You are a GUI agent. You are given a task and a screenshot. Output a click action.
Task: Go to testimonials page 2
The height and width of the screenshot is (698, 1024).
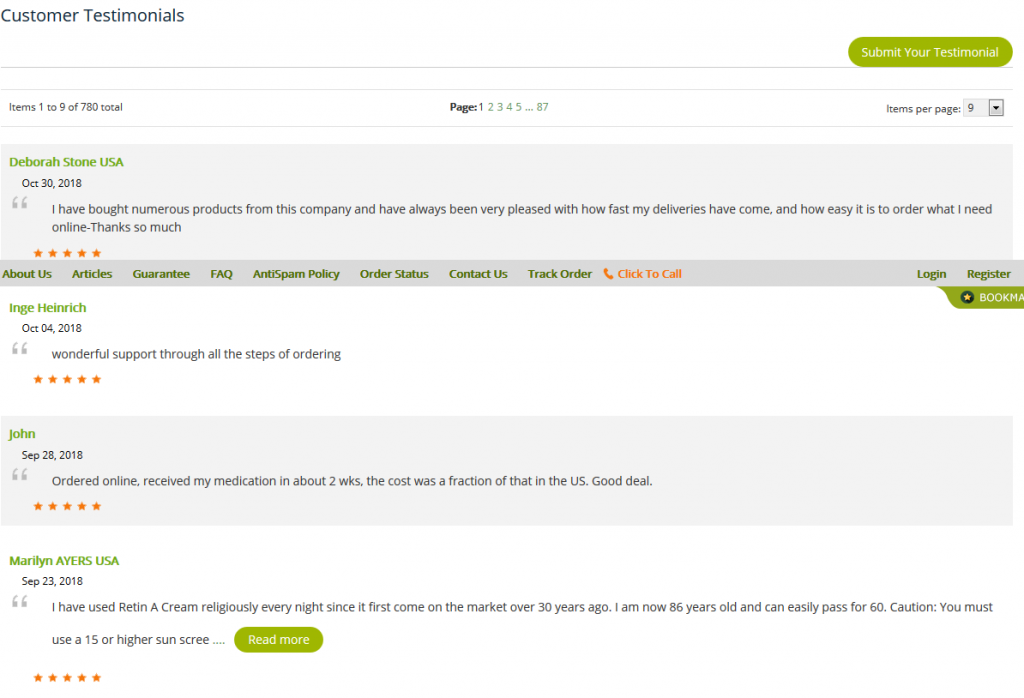point(490,107)
